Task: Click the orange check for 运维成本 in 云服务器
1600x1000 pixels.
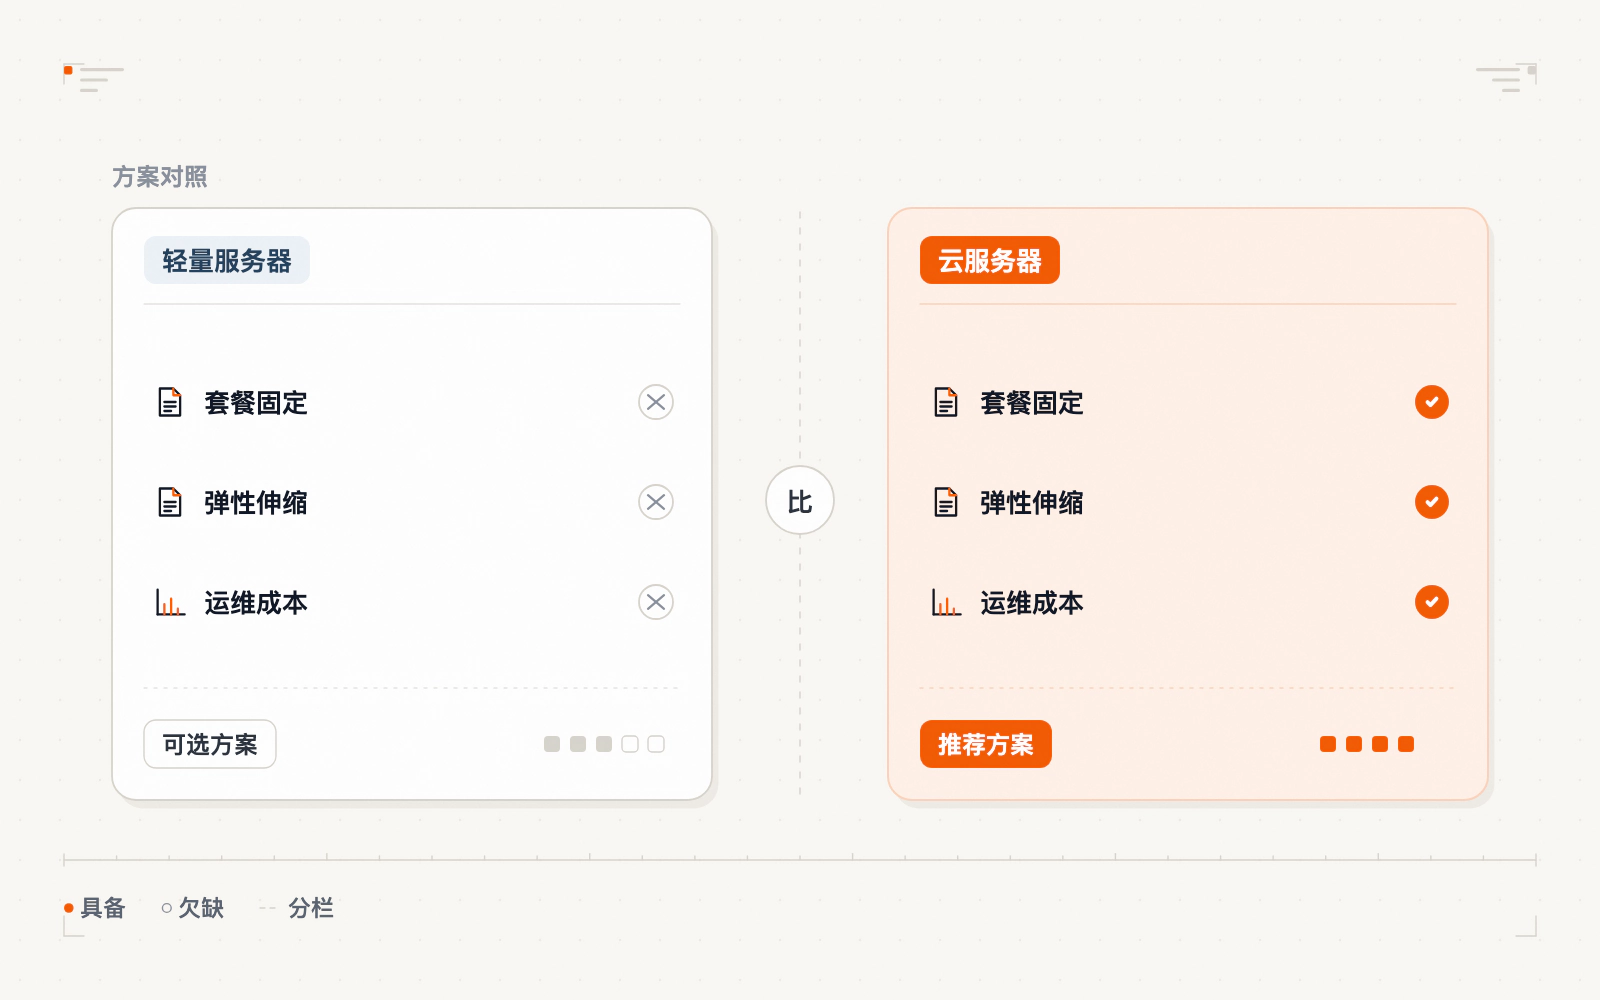Action: click(1432, 602)
